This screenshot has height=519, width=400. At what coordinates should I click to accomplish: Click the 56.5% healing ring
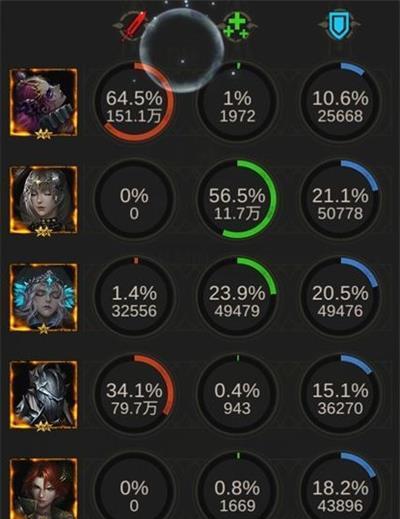click(237, 199)
